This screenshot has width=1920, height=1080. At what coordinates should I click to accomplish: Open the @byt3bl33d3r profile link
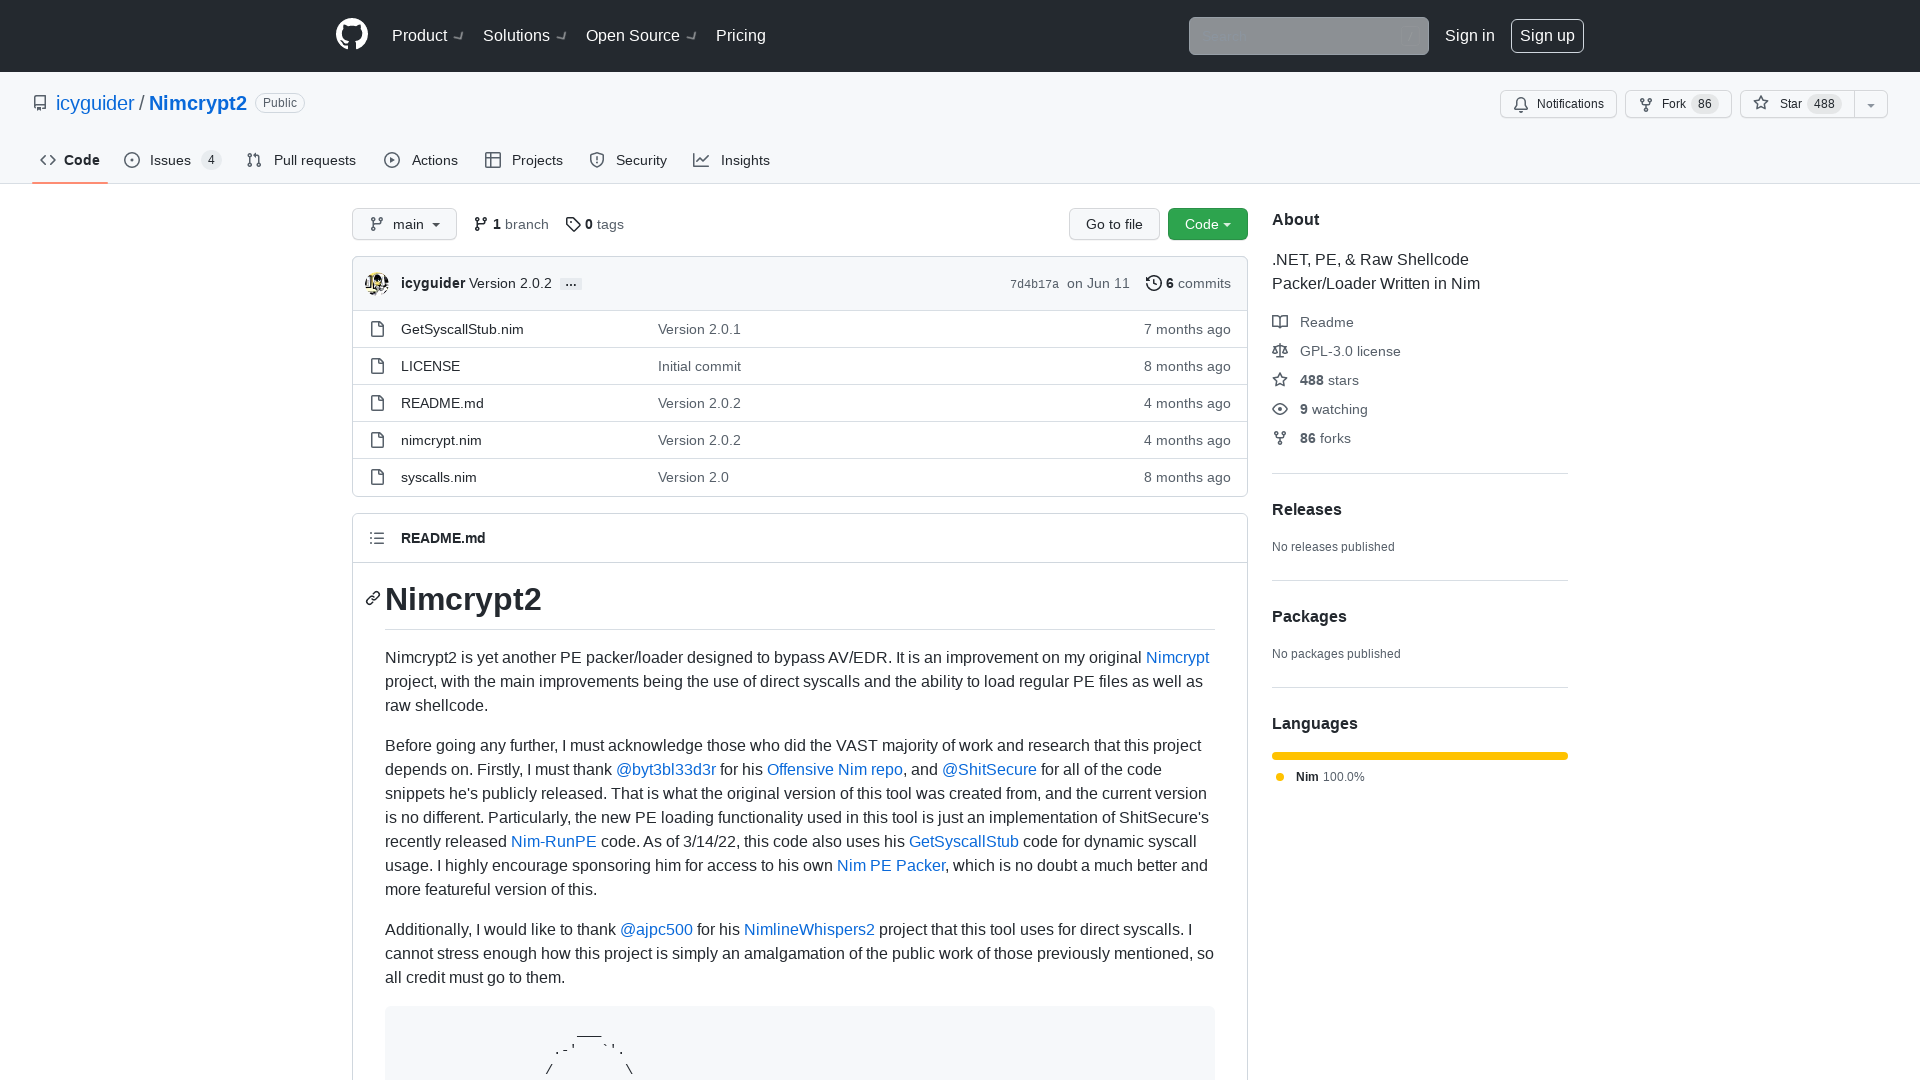click(x=666, y=769)
